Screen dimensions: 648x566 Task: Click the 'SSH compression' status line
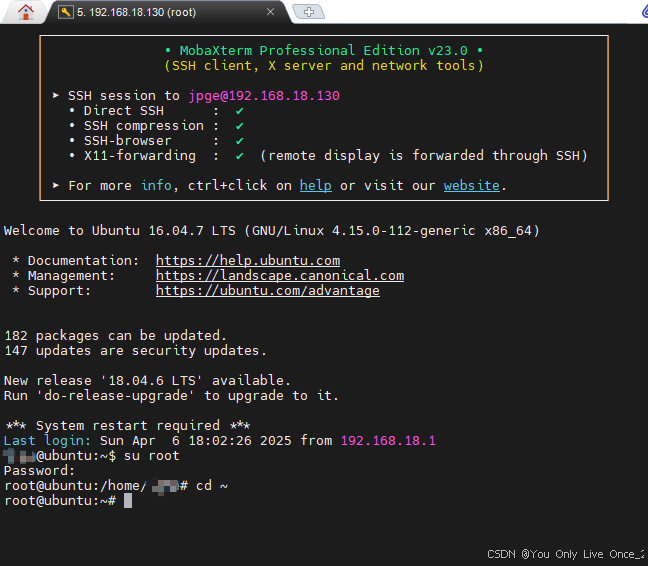(157, 126)
